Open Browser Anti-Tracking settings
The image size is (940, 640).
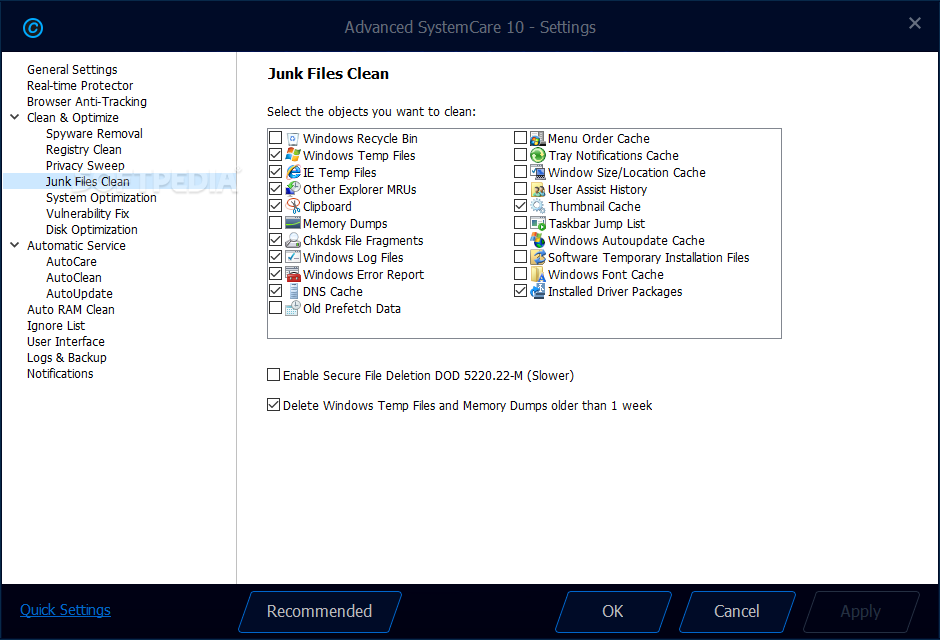(x=86, y=102)
